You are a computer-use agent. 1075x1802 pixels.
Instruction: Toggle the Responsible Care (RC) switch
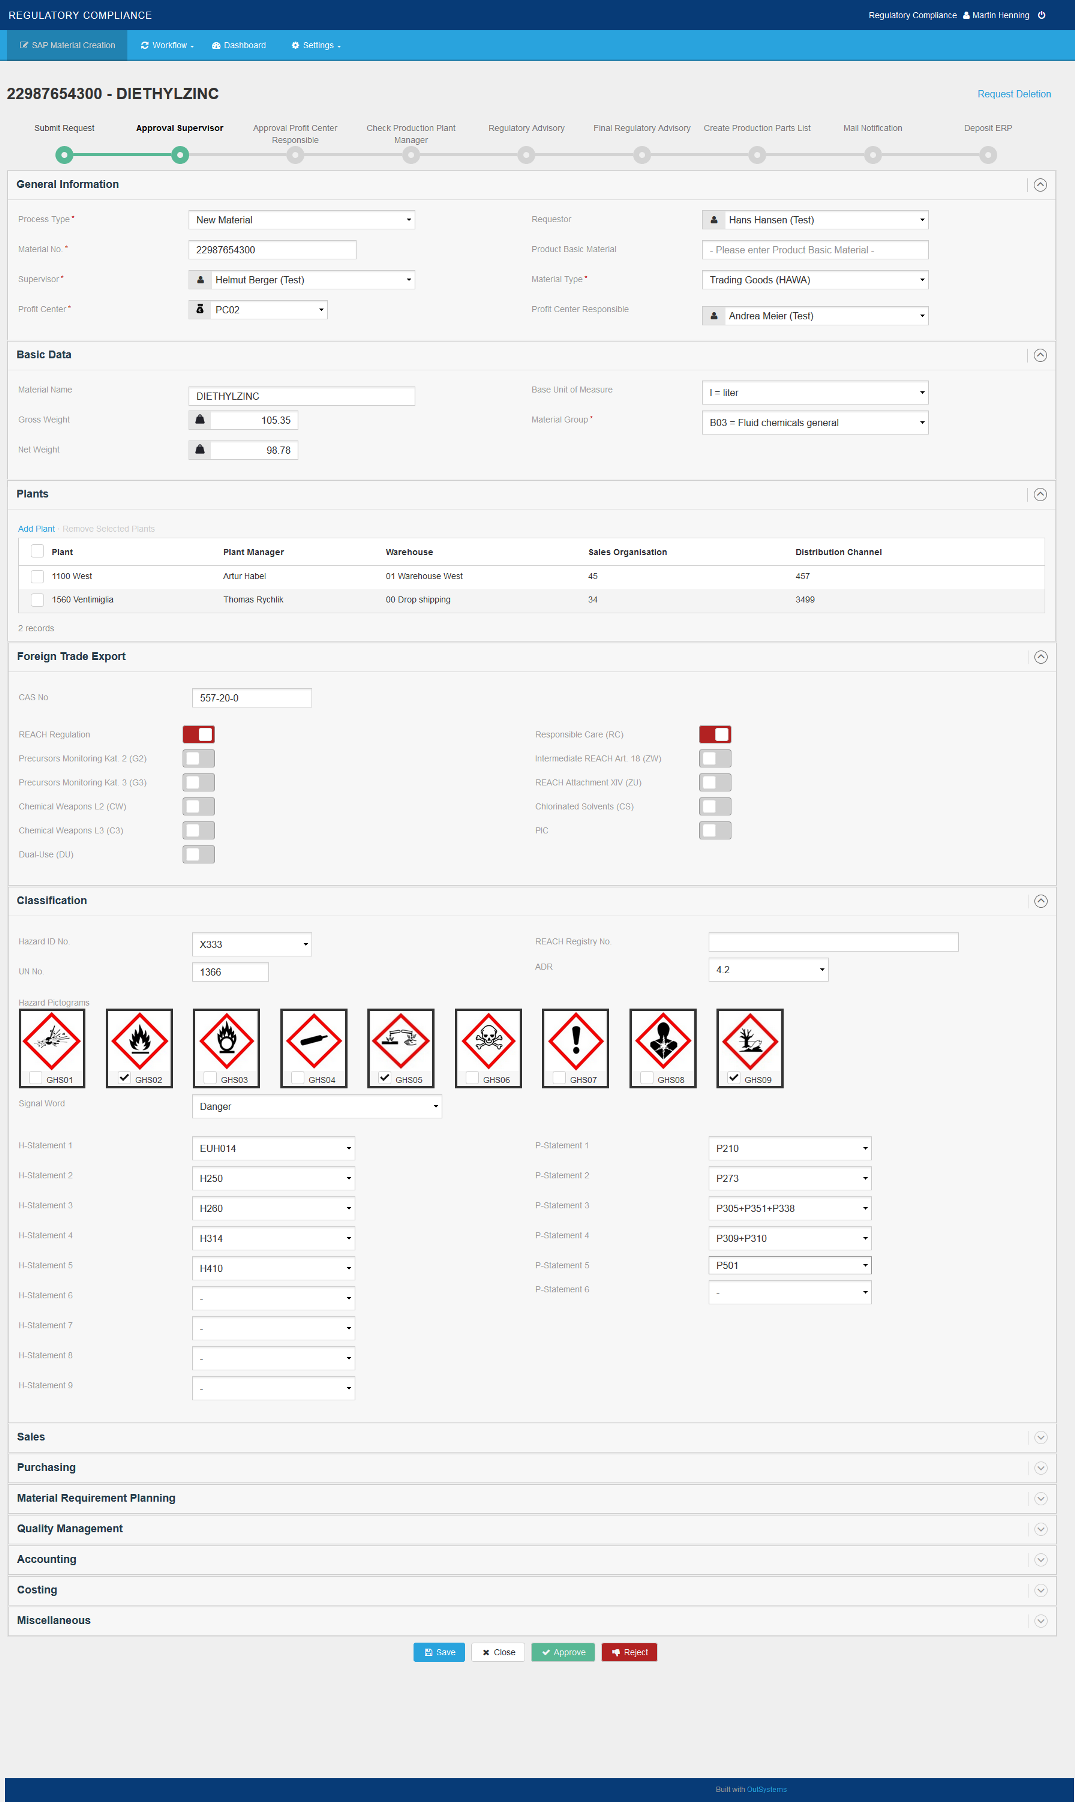click(x=715, y=734)
